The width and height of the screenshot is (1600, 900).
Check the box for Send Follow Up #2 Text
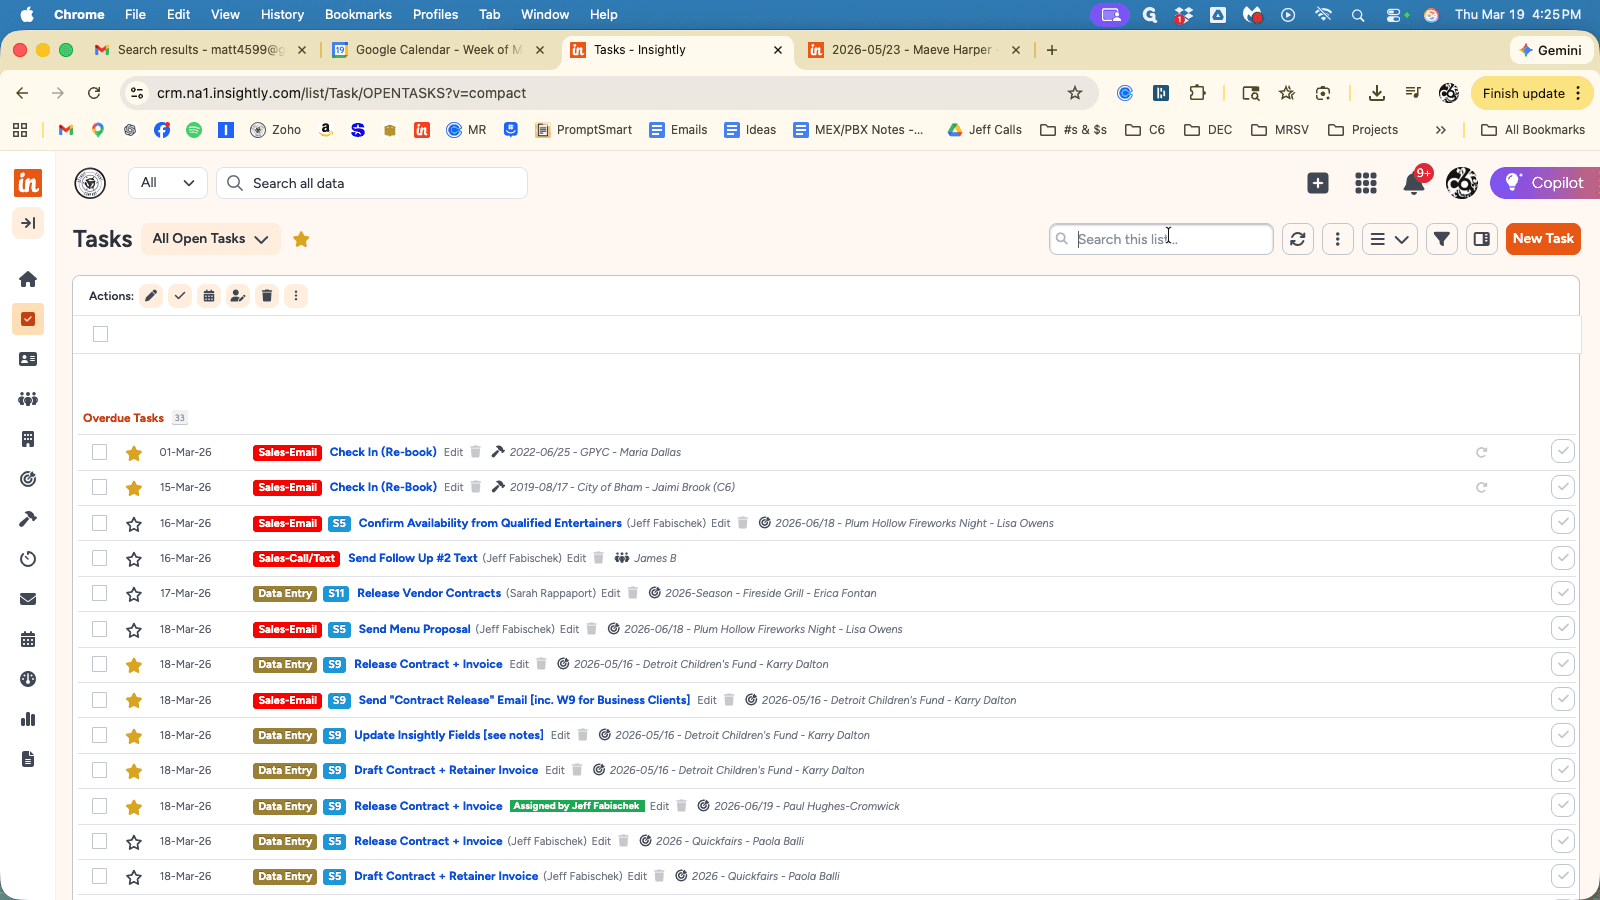pyautogui.click(x=99, y=558)
